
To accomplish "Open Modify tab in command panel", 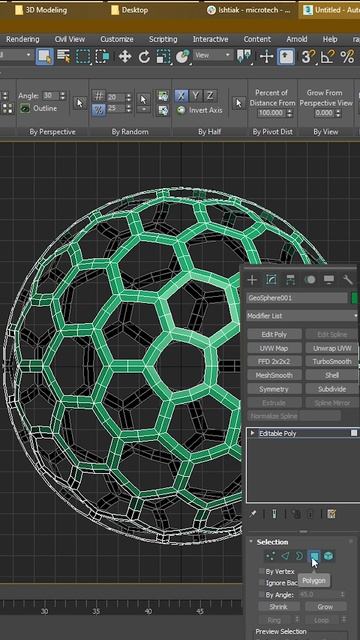I will click(271, 280).
